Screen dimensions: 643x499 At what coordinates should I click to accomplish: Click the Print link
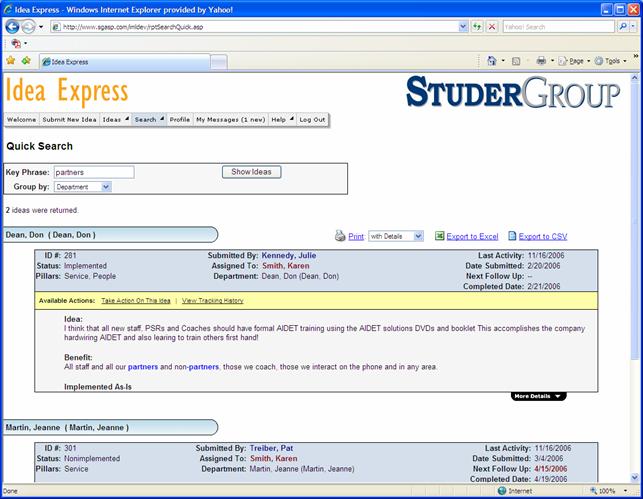tap(356, 237)
